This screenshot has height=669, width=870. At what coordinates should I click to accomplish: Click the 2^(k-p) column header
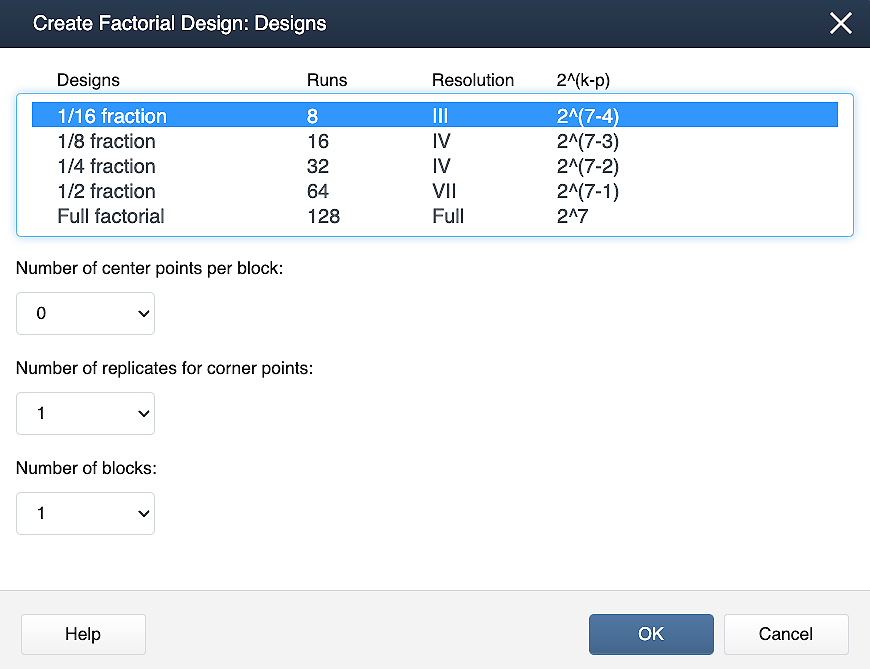[583, 80]
